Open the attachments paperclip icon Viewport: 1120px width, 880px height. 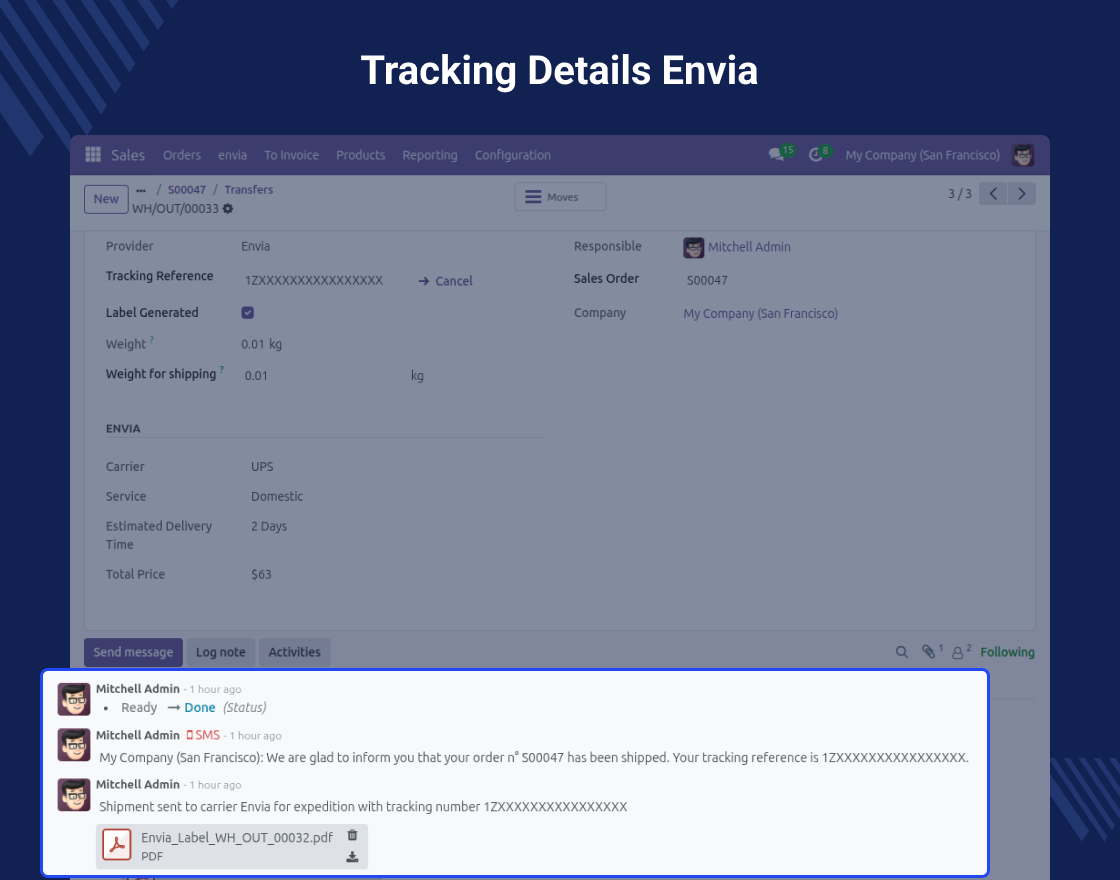click(x=931, y=651)
